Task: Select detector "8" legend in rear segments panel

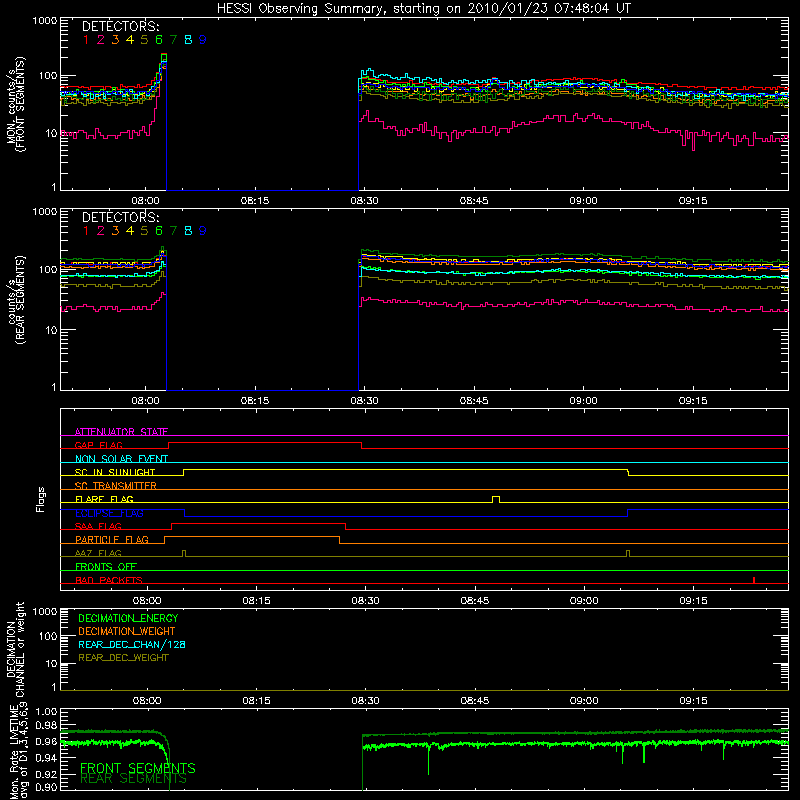Action: (188, 231)
